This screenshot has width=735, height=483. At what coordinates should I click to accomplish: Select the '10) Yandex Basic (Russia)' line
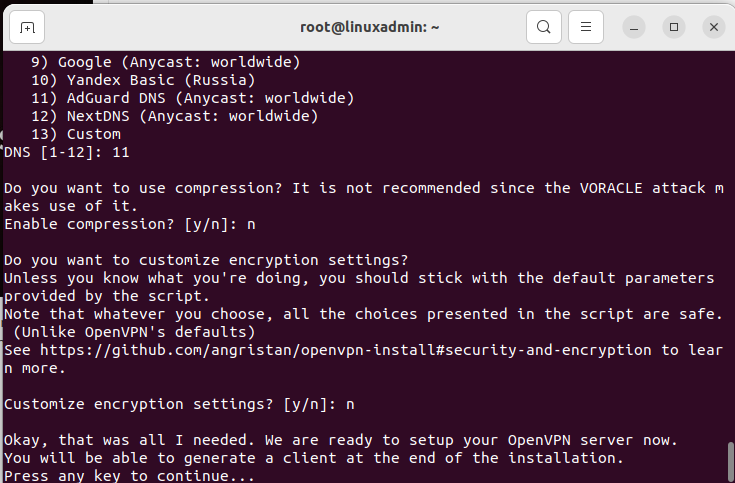coord(143,80)
